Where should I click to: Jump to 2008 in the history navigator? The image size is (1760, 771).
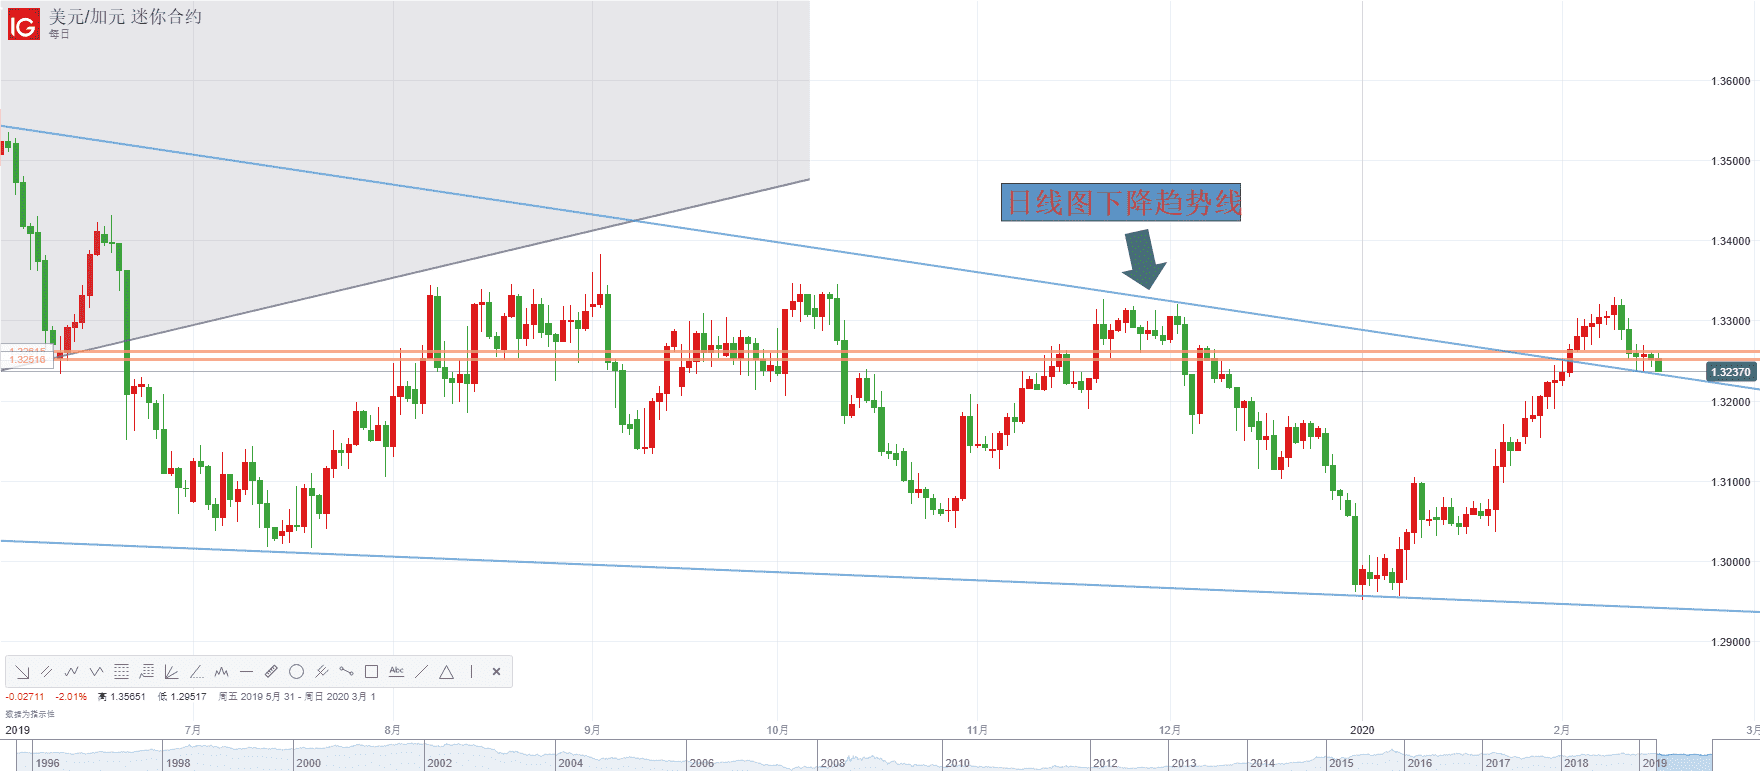point(833,763)
